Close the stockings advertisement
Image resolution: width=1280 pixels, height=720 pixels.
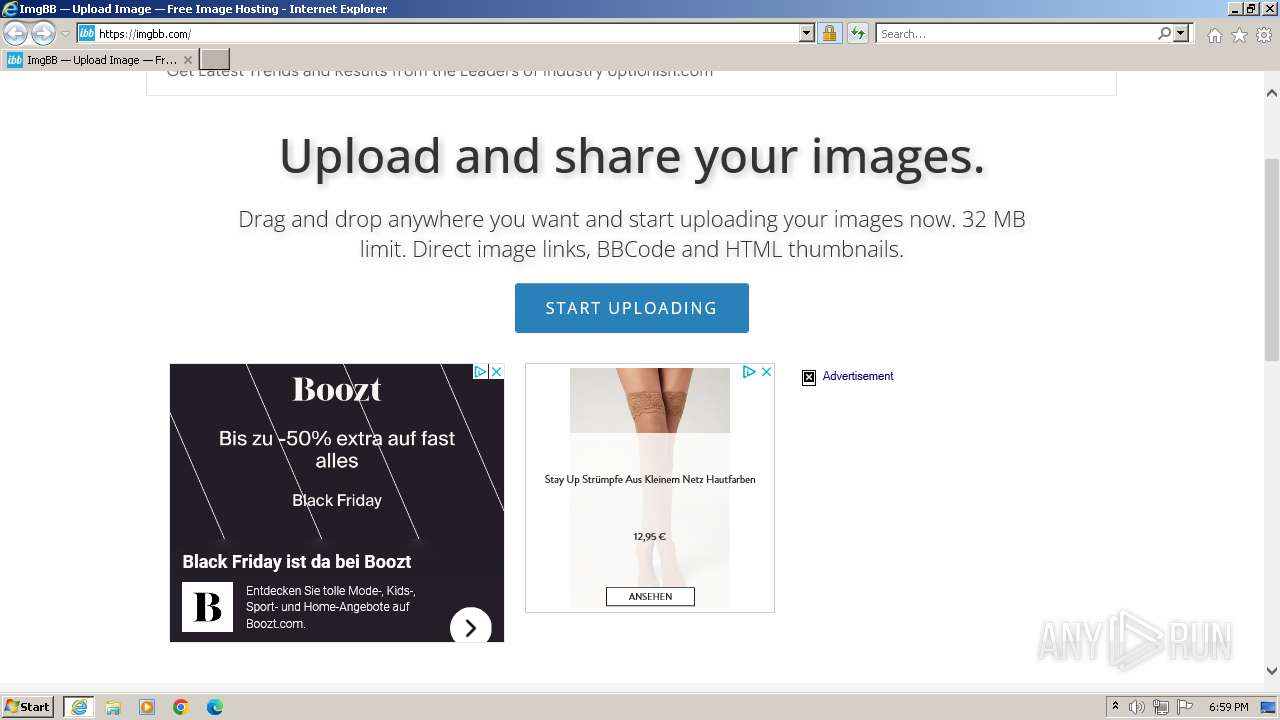coord(766,372)
